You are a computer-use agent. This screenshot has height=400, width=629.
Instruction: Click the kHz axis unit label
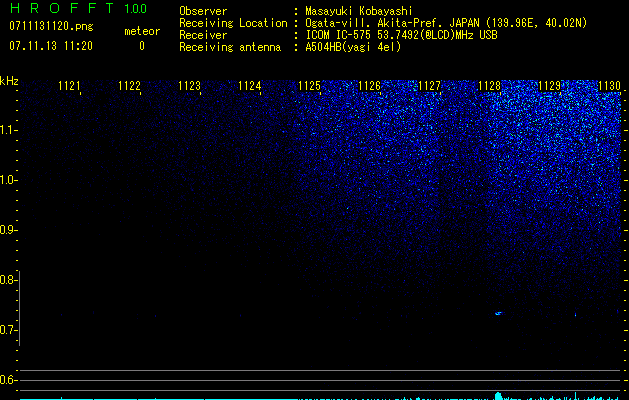9,81
